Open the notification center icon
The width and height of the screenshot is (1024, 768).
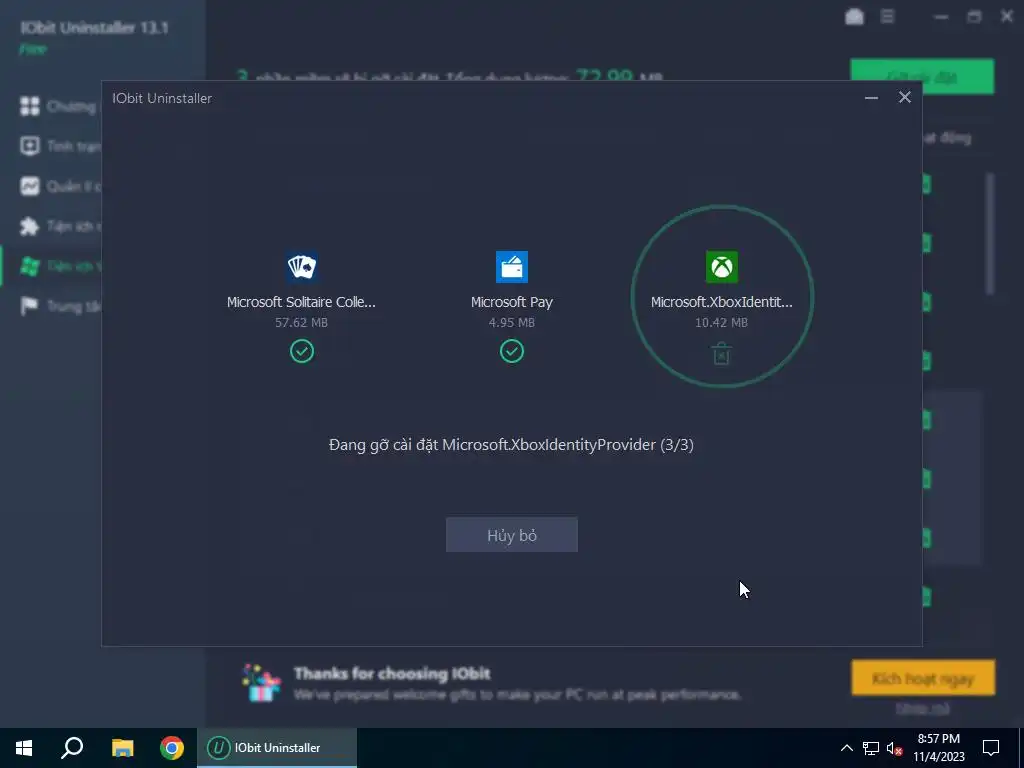coord(991,748)
